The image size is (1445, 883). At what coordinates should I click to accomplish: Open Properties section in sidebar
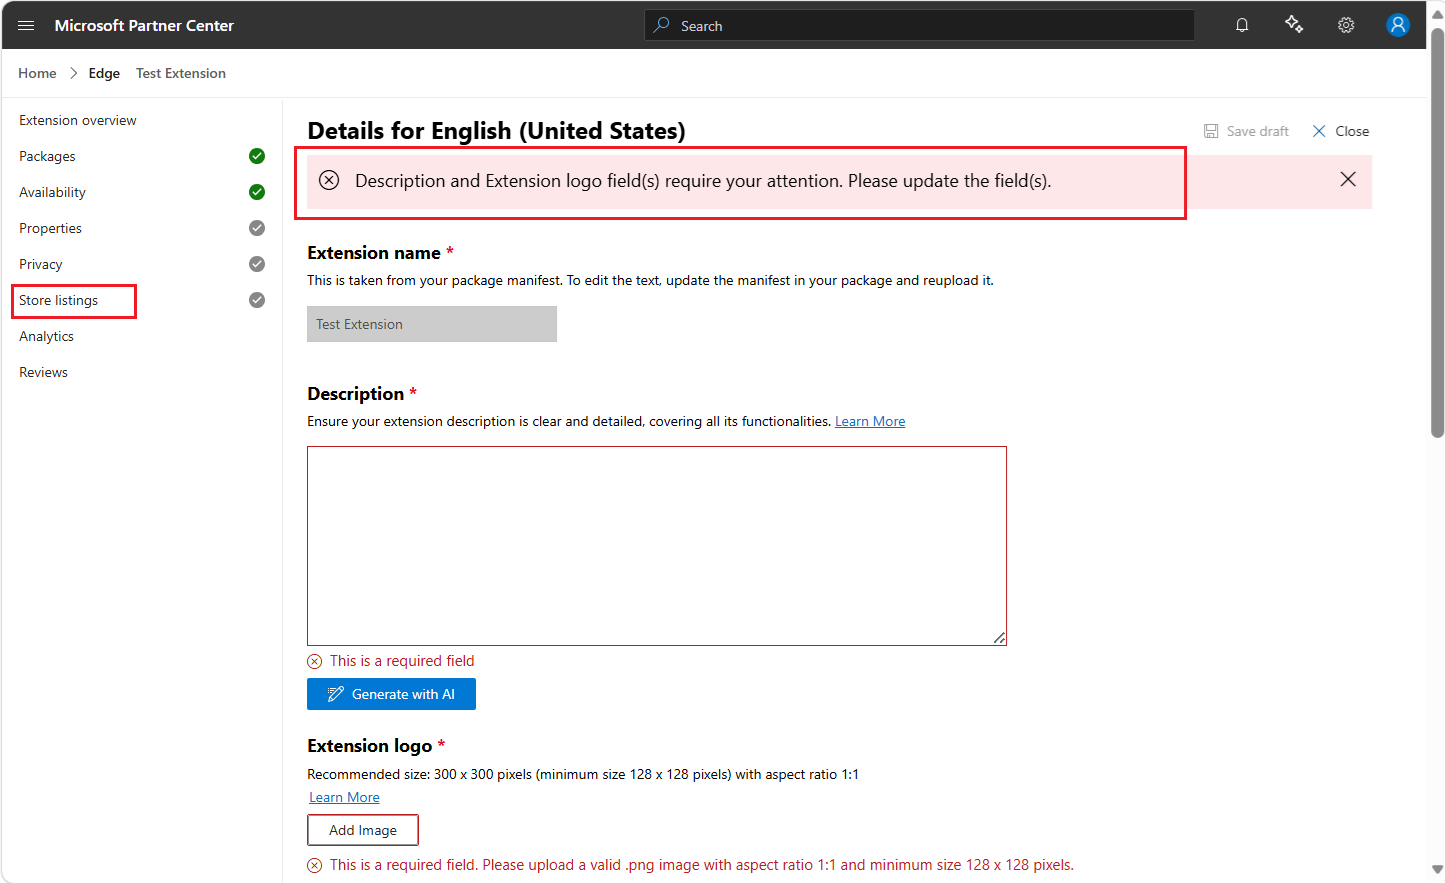pos(50,228)
